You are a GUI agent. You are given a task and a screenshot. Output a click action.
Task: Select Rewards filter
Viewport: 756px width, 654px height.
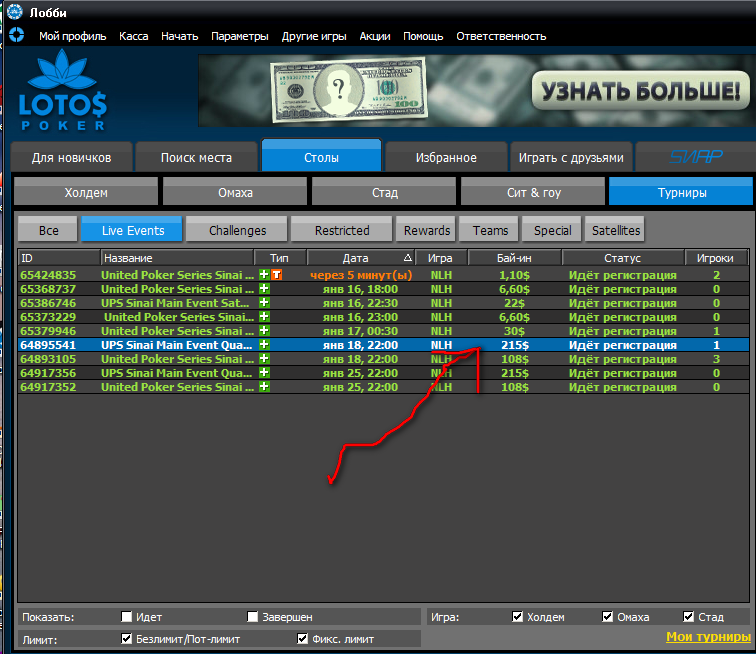(426, 230)
